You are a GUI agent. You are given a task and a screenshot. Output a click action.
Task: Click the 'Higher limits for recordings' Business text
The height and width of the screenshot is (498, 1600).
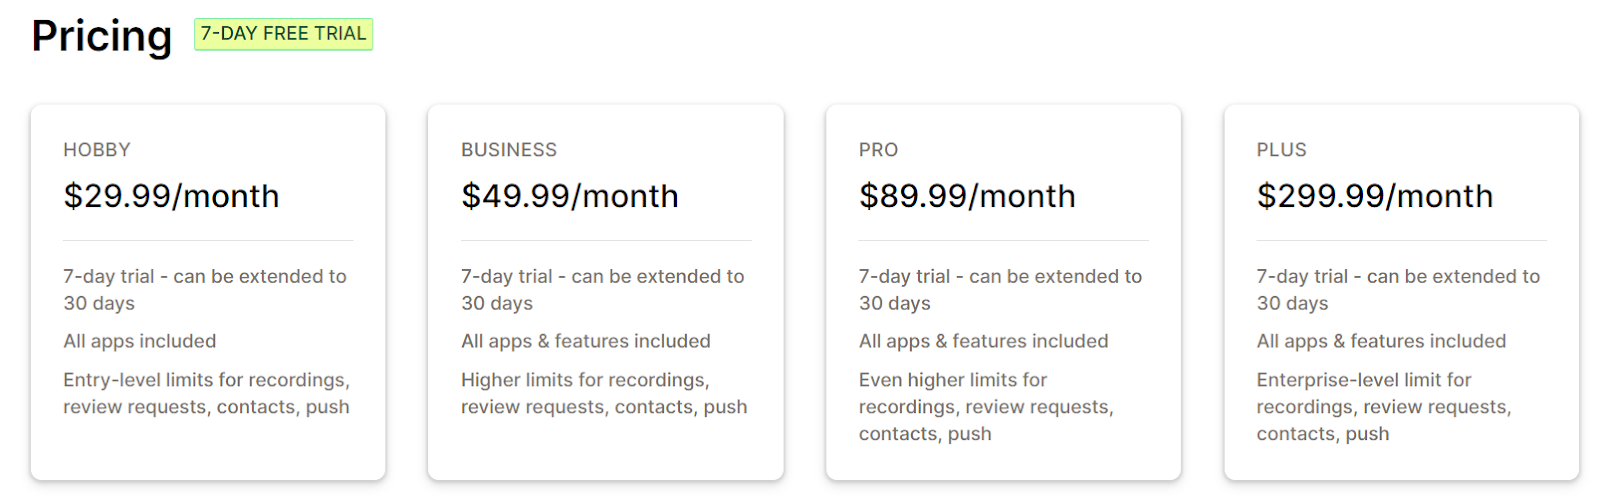[603, 393]
